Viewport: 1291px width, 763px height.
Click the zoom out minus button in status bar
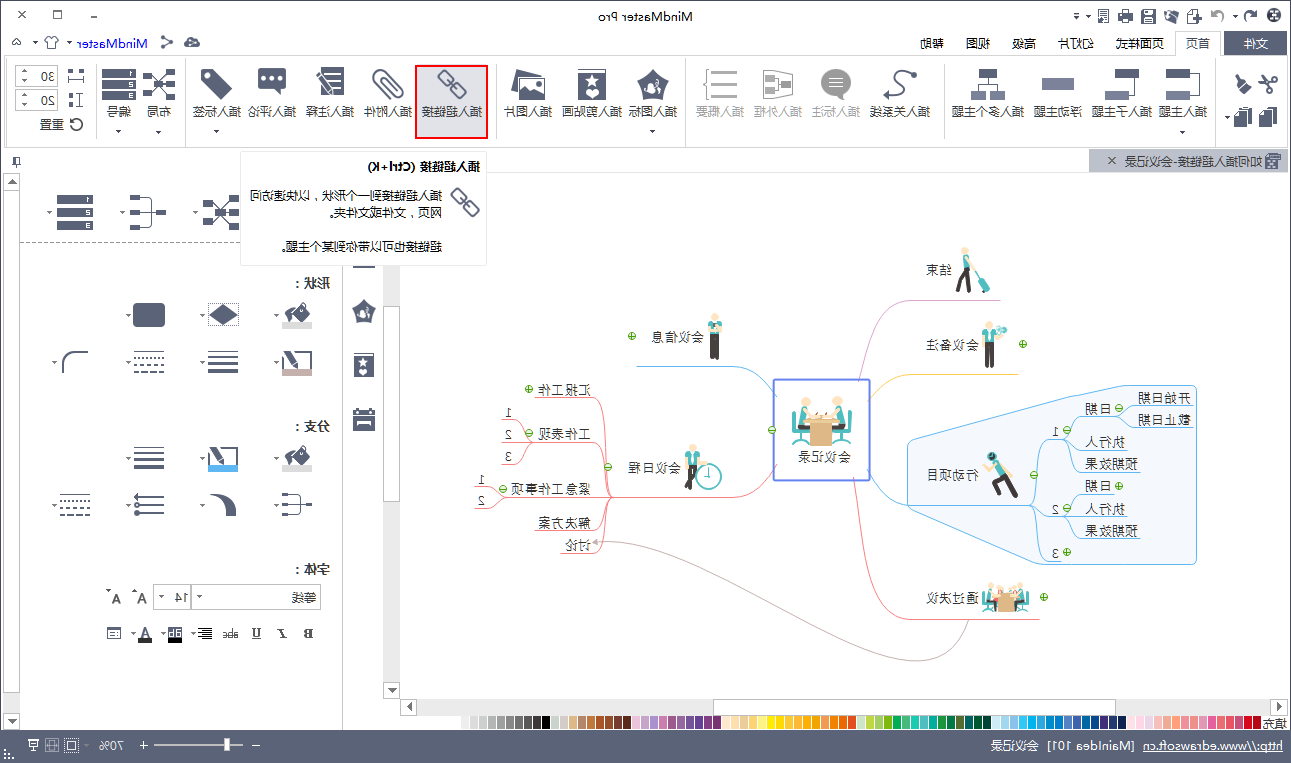pyautogui.click(x=256, y=745)
